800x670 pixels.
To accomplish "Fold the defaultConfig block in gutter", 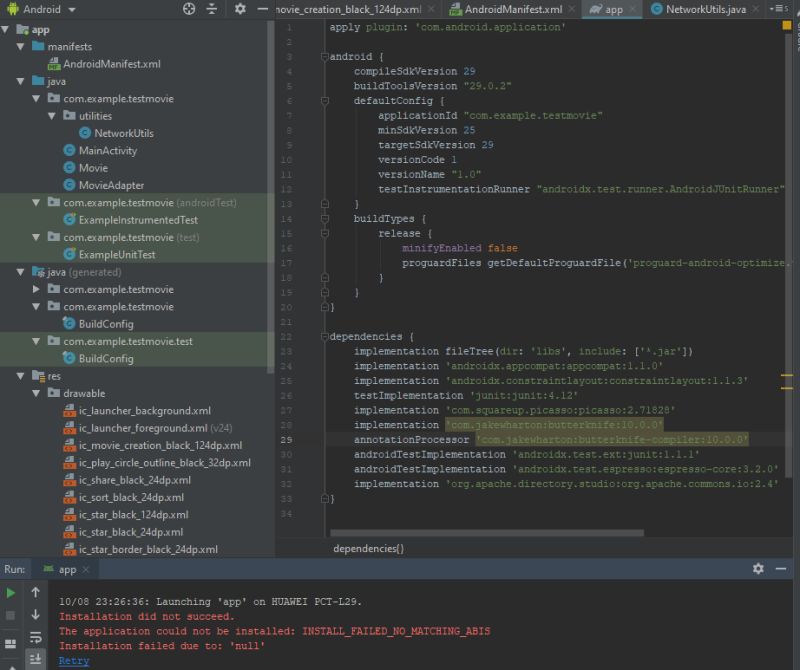I will click(x=324, y=101).
